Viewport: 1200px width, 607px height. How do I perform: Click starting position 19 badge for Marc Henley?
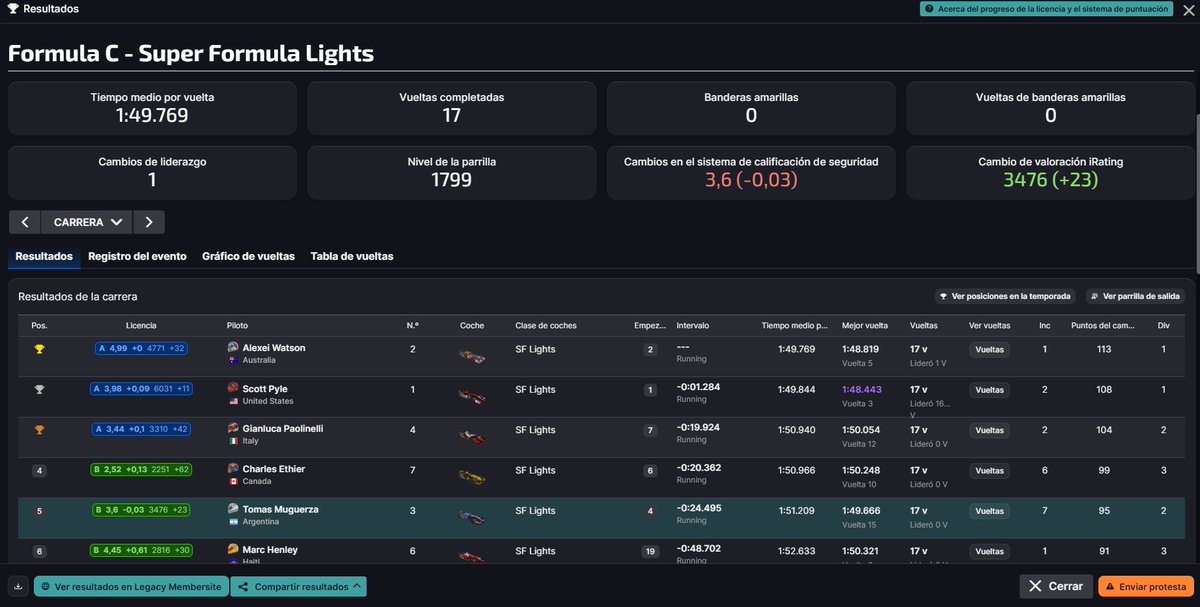[650, 551]
